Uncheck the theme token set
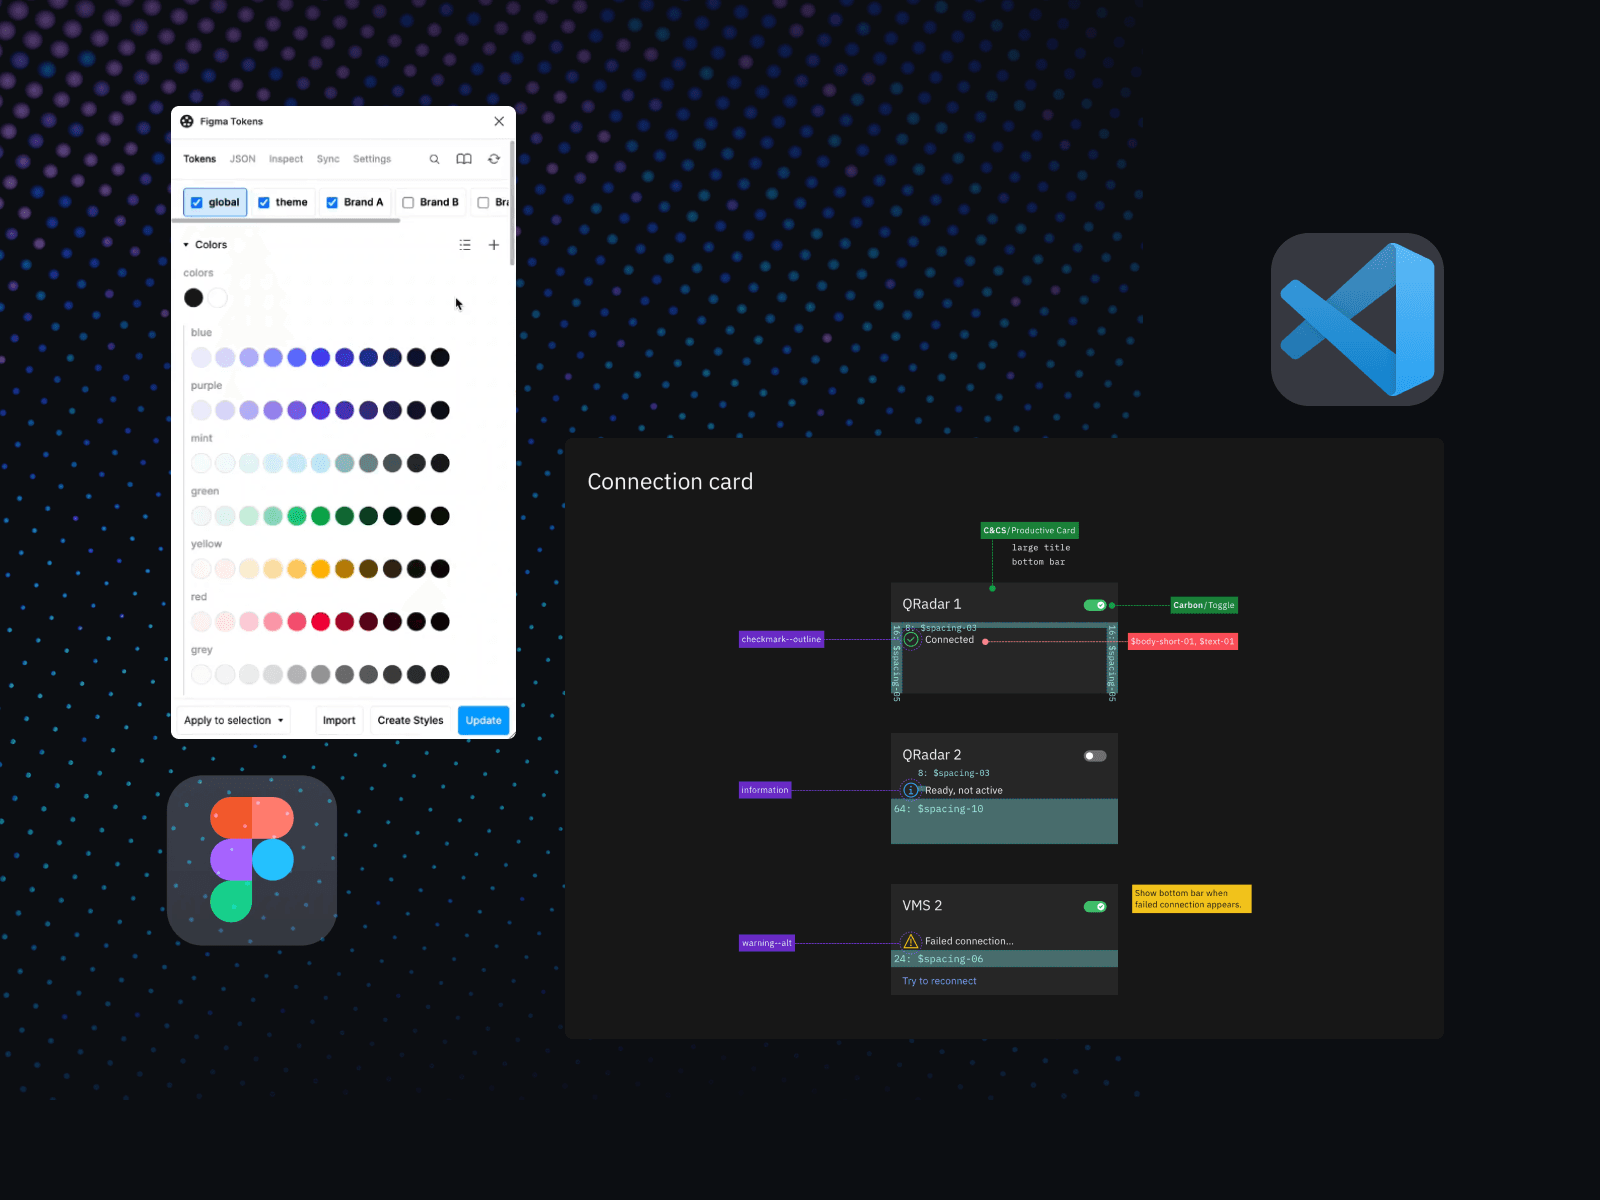Image resolution: width=1600 pixels, height=1200 pixels. pyautogui.click(x=264, y=202)
